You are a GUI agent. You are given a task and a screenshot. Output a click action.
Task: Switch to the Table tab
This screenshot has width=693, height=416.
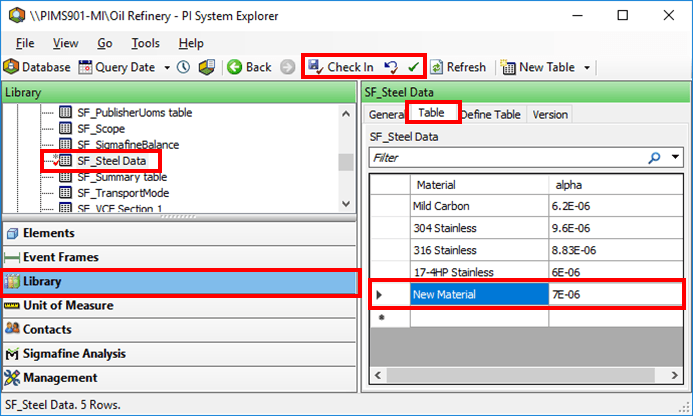point(431,113)
